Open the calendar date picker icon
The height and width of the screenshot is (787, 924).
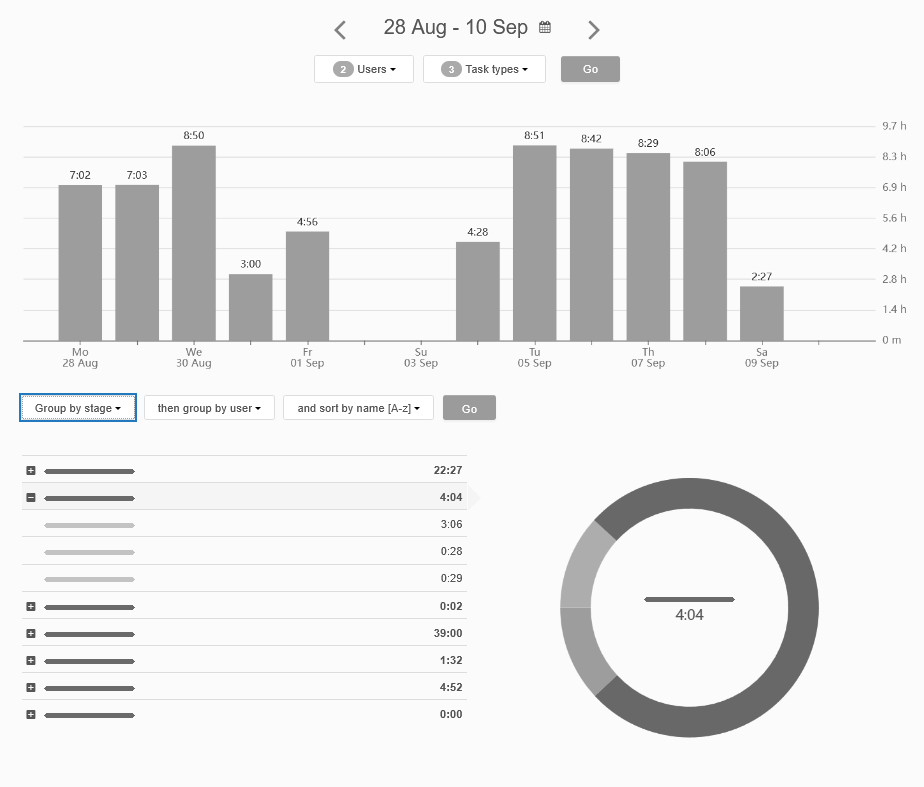[x=544, y=27]
